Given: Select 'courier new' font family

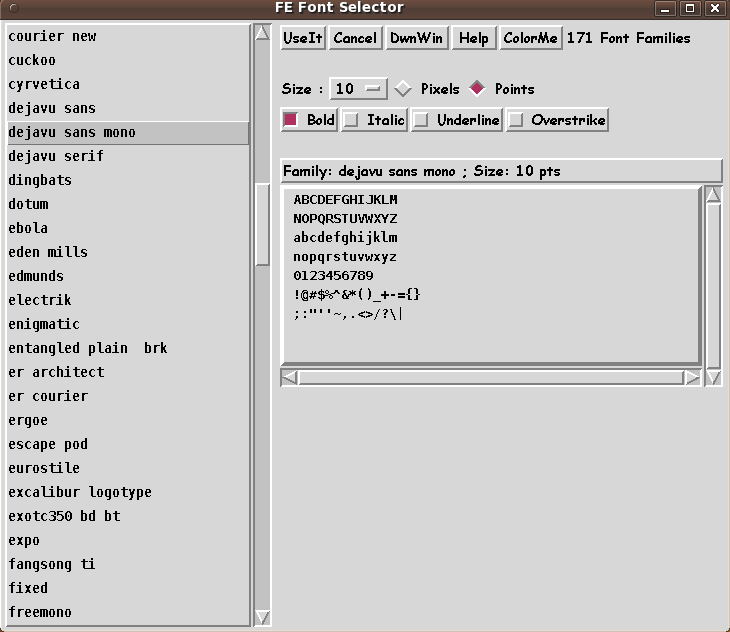Looking at the screenshot, I should (x=128, y=36).
